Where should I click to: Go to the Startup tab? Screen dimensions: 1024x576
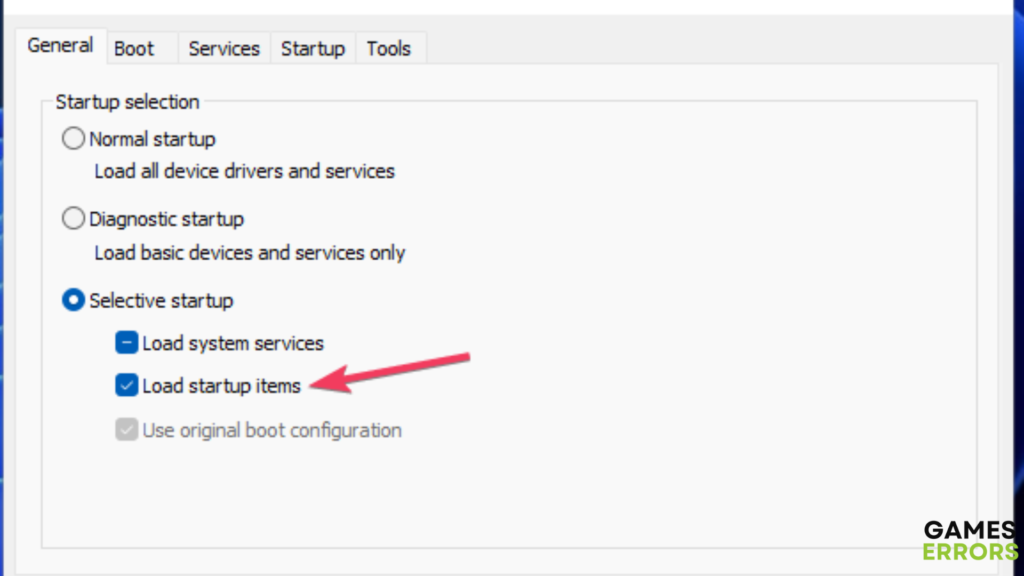point(312,48)
